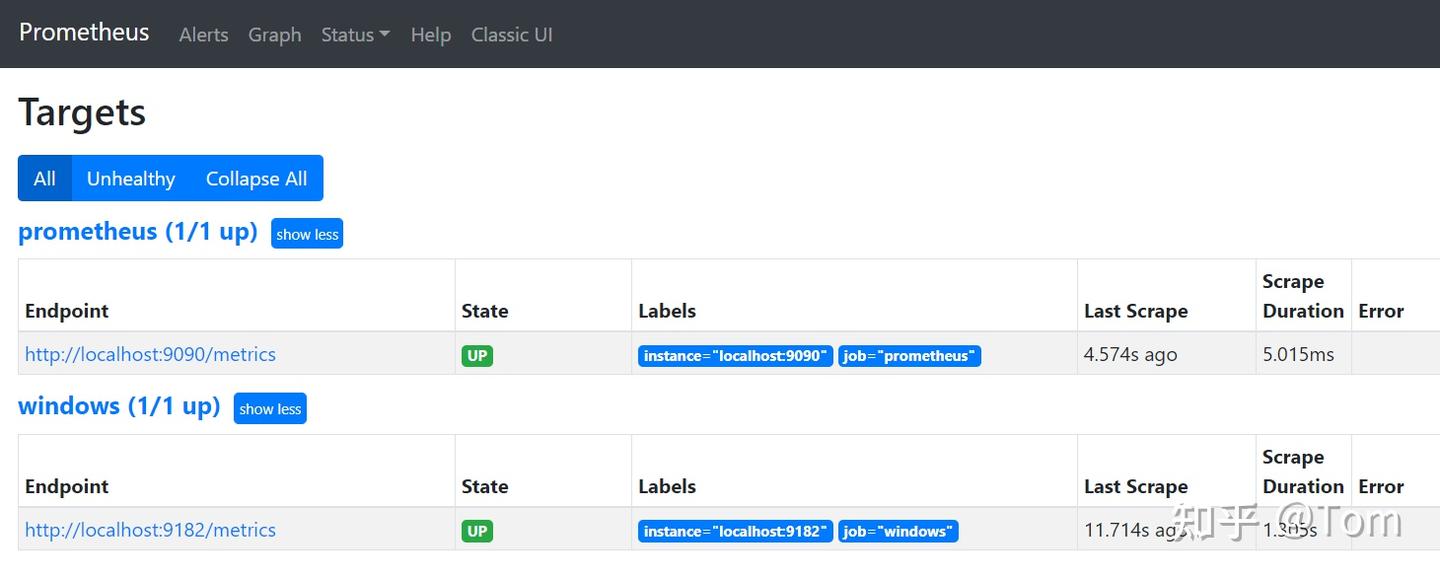Viewport: 1440px width, 579px height.
Task: Select the instance="localhost:9090" label badge
Action: click(x=735, y=355)
